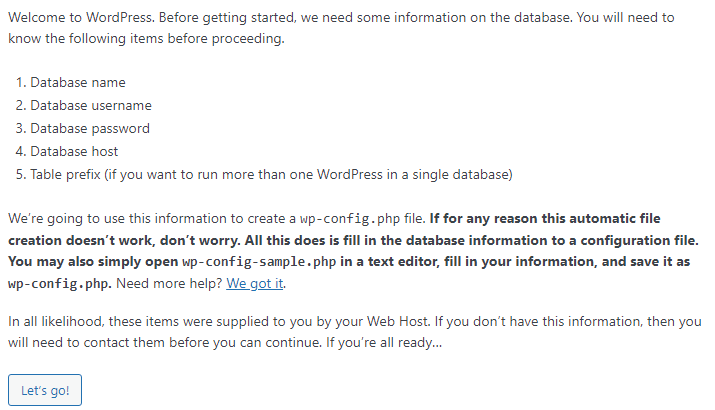Select the Database host list item

[x=74, y=151]
